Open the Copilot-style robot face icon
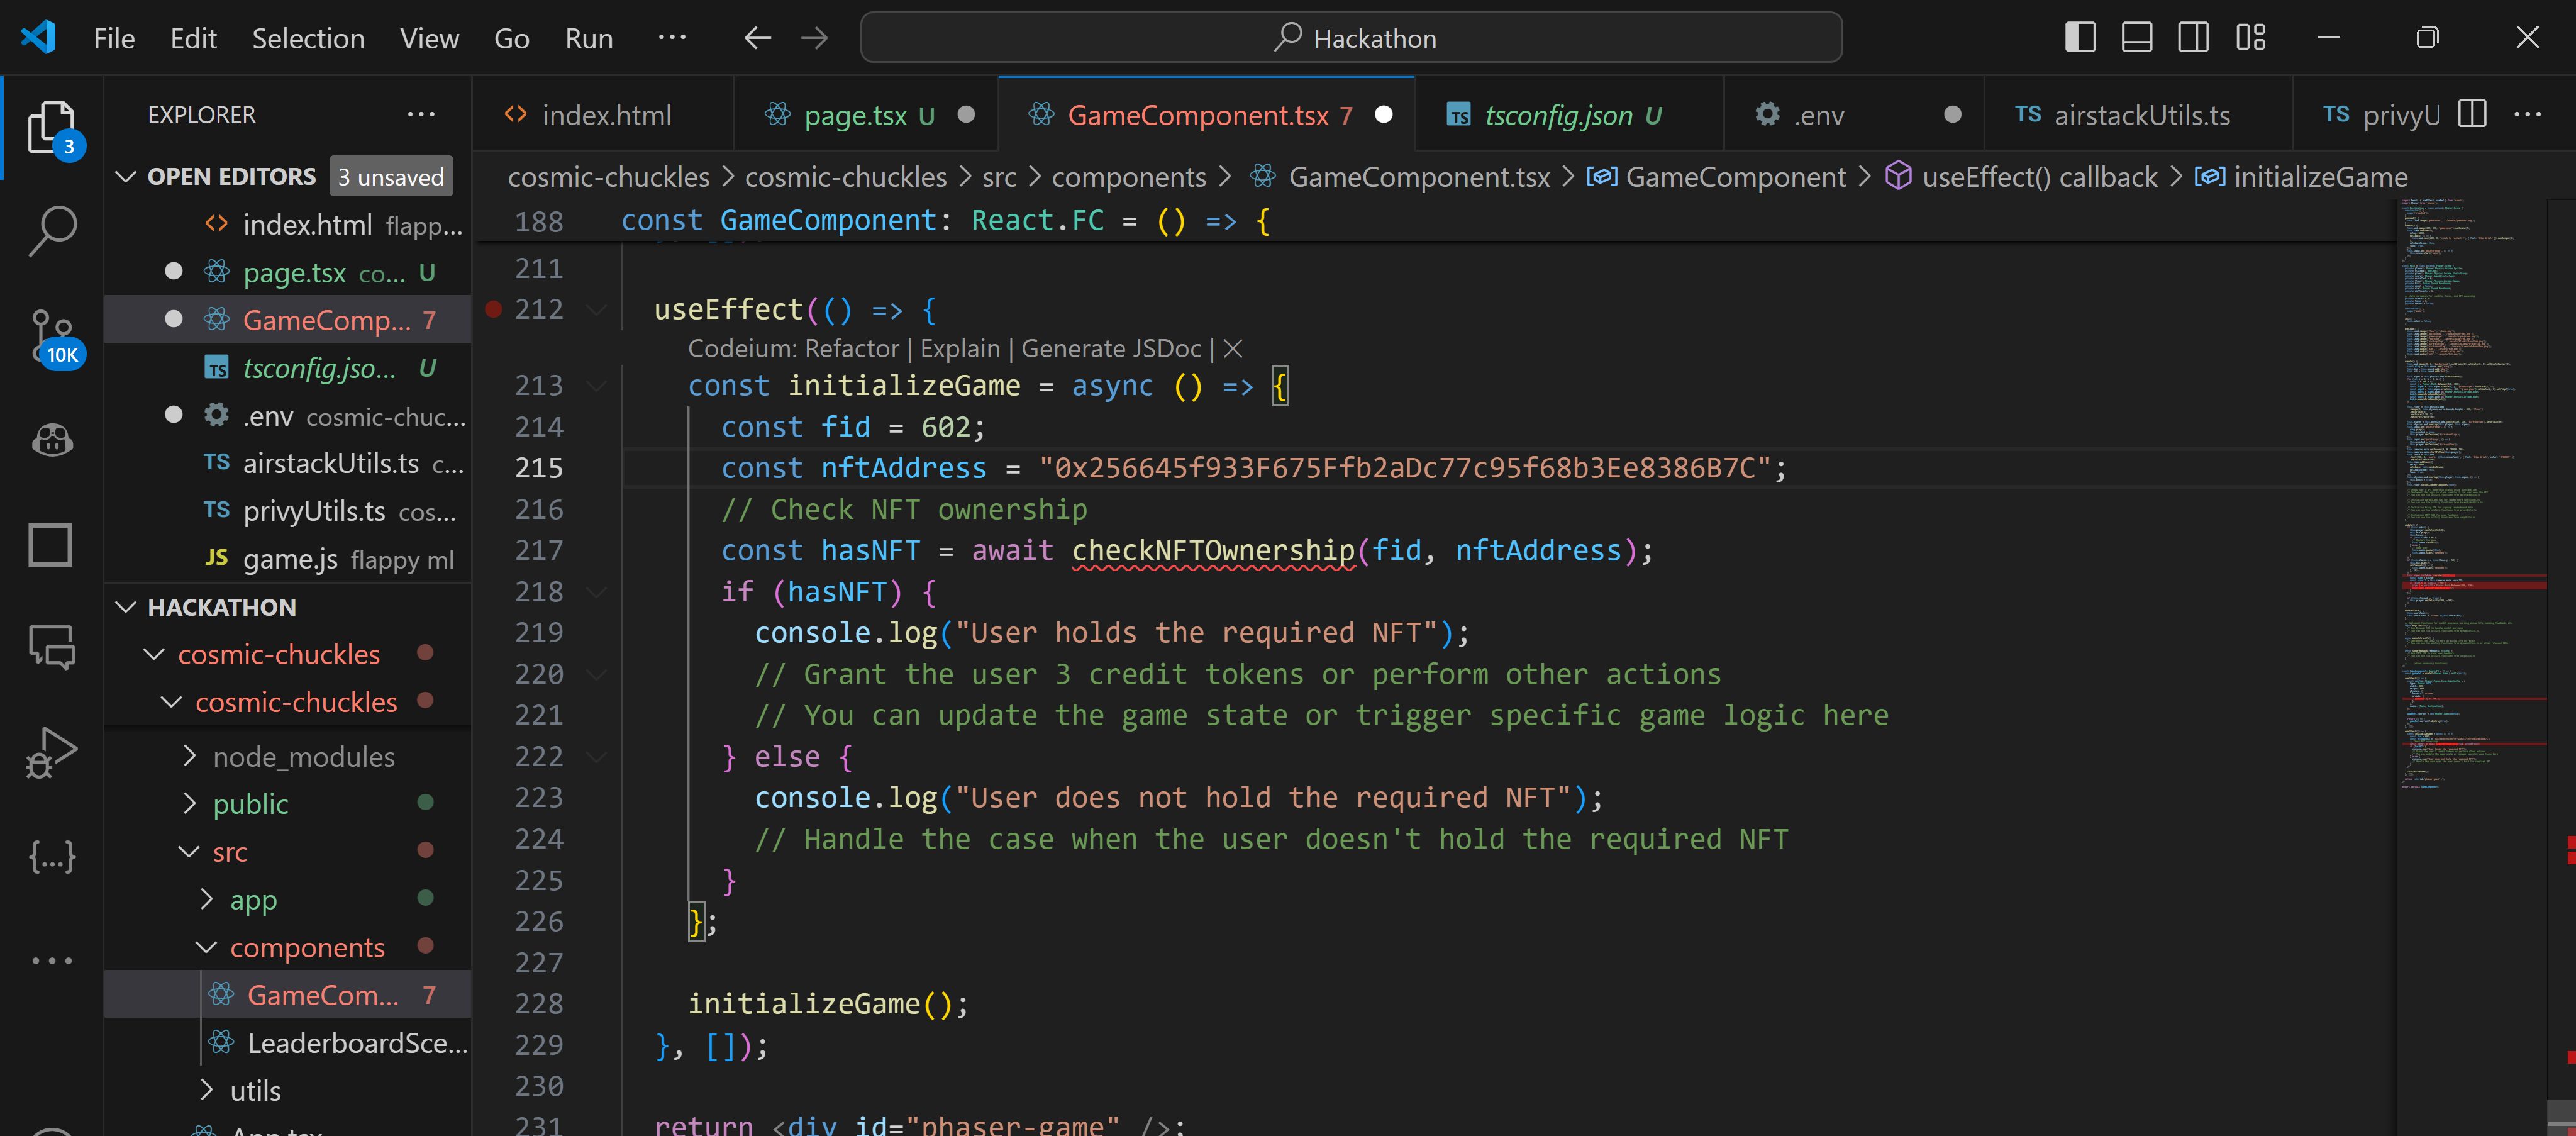The height and width of the screenshot is (1136, 2576). pos(52,440)
